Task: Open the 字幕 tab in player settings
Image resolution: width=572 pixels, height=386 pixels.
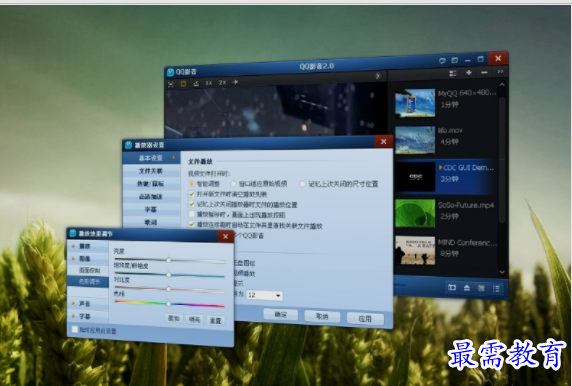Action: (151, 209)
